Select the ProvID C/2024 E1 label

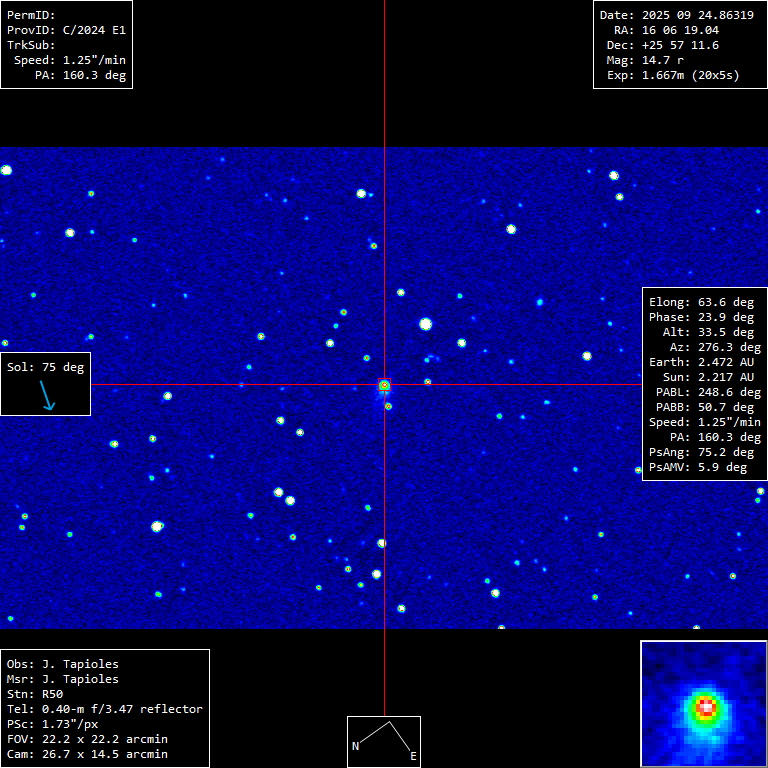pyautogui.click(x=66, y=30)
